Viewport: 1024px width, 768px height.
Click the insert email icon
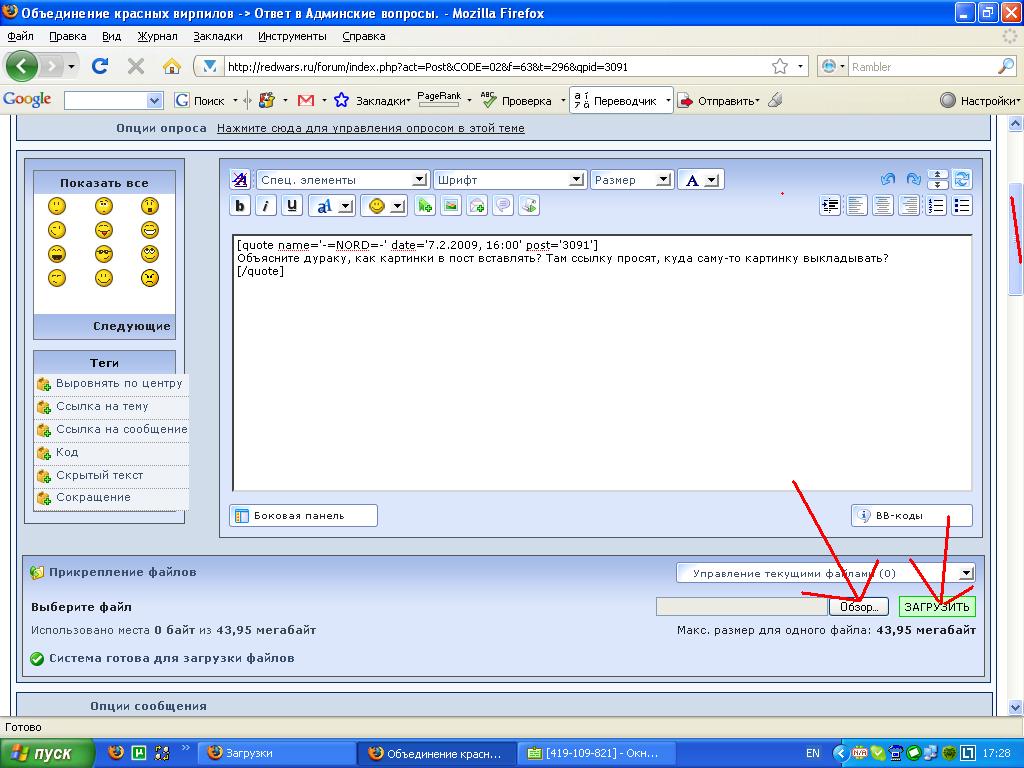click(x=477, y=206)
